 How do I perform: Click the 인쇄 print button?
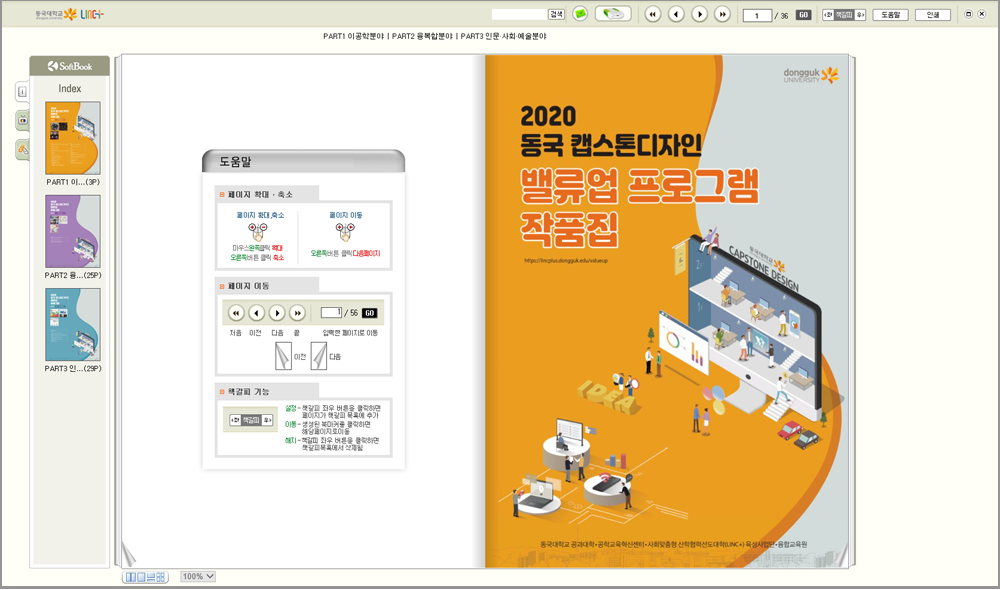point(933,15)
